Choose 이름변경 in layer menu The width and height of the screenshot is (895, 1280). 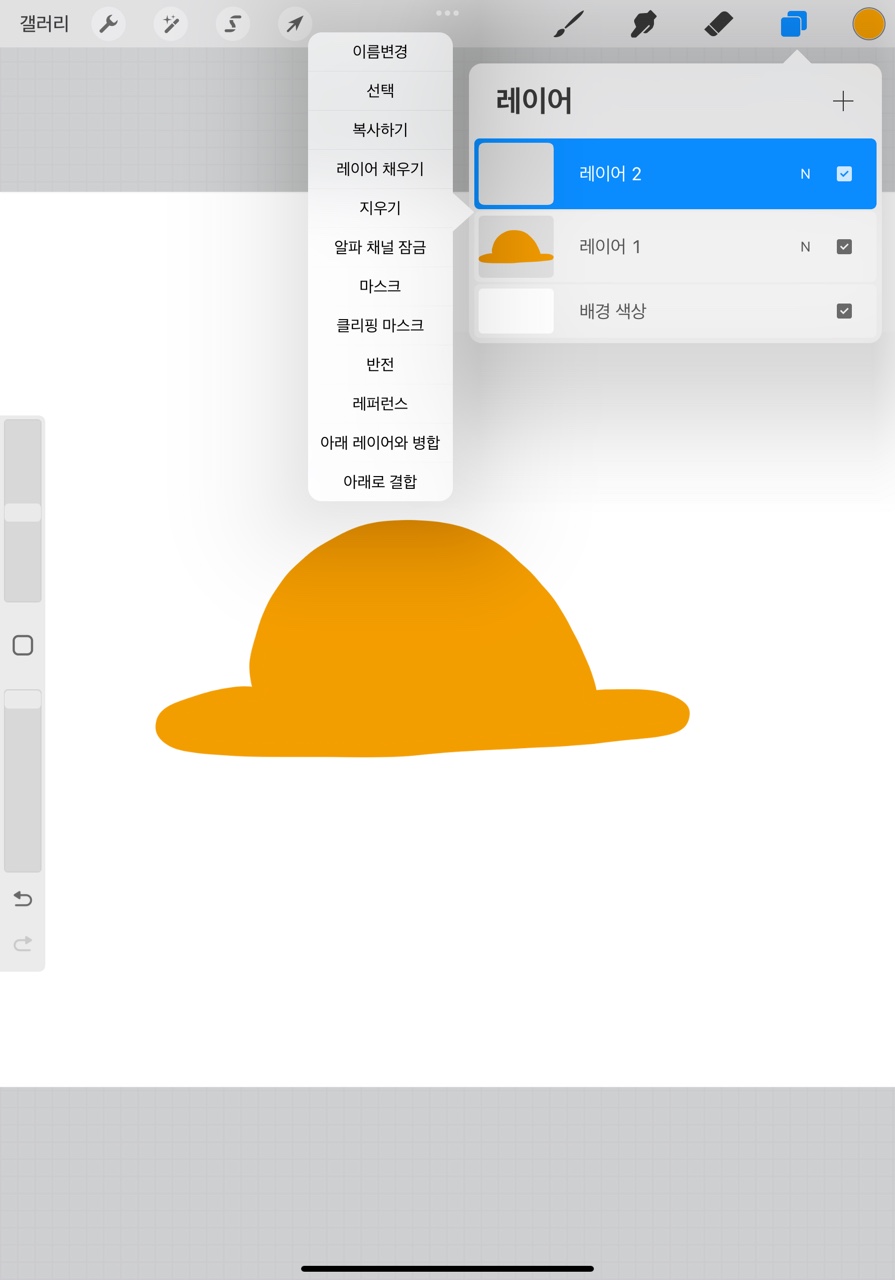pos(380,52)
